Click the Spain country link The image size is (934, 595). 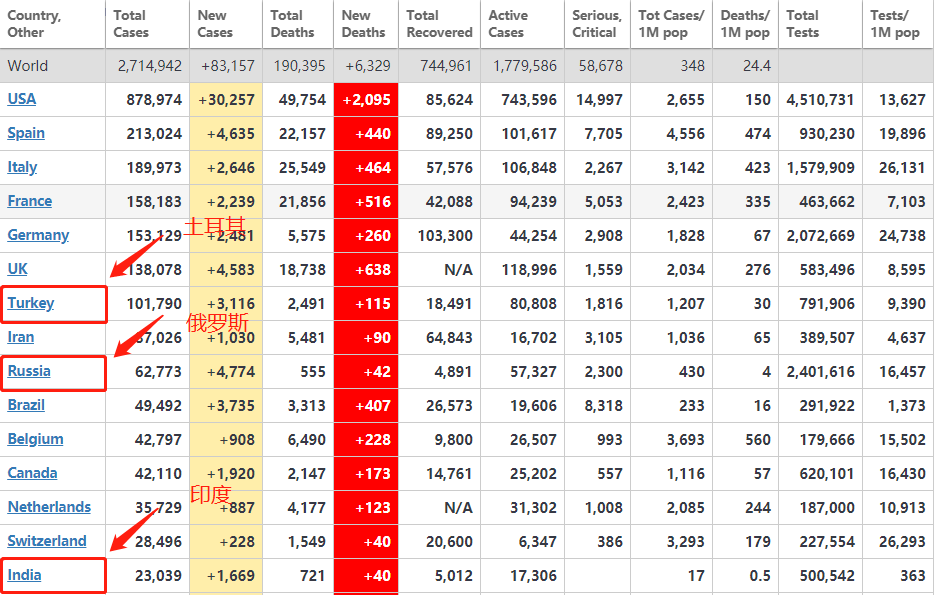point(26,133)
